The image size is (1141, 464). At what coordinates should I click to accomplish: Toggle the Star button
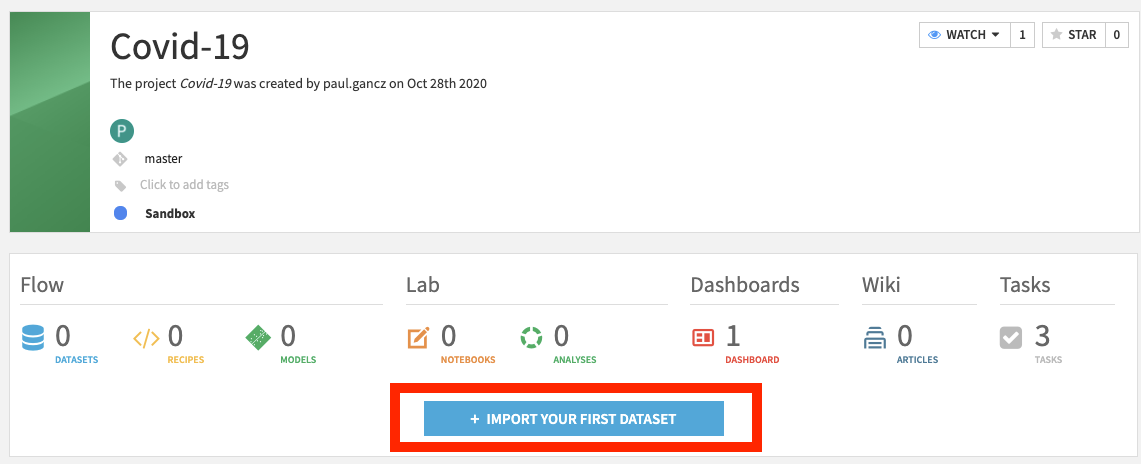(1072, 35)
